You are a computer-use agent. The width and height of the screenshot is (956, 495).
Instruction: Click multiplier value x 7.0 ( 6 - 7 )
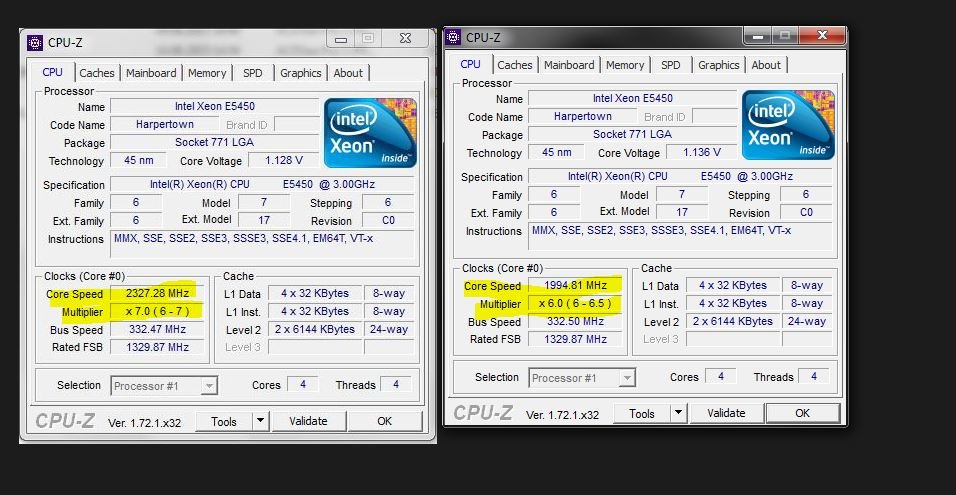tap(157, 312)
